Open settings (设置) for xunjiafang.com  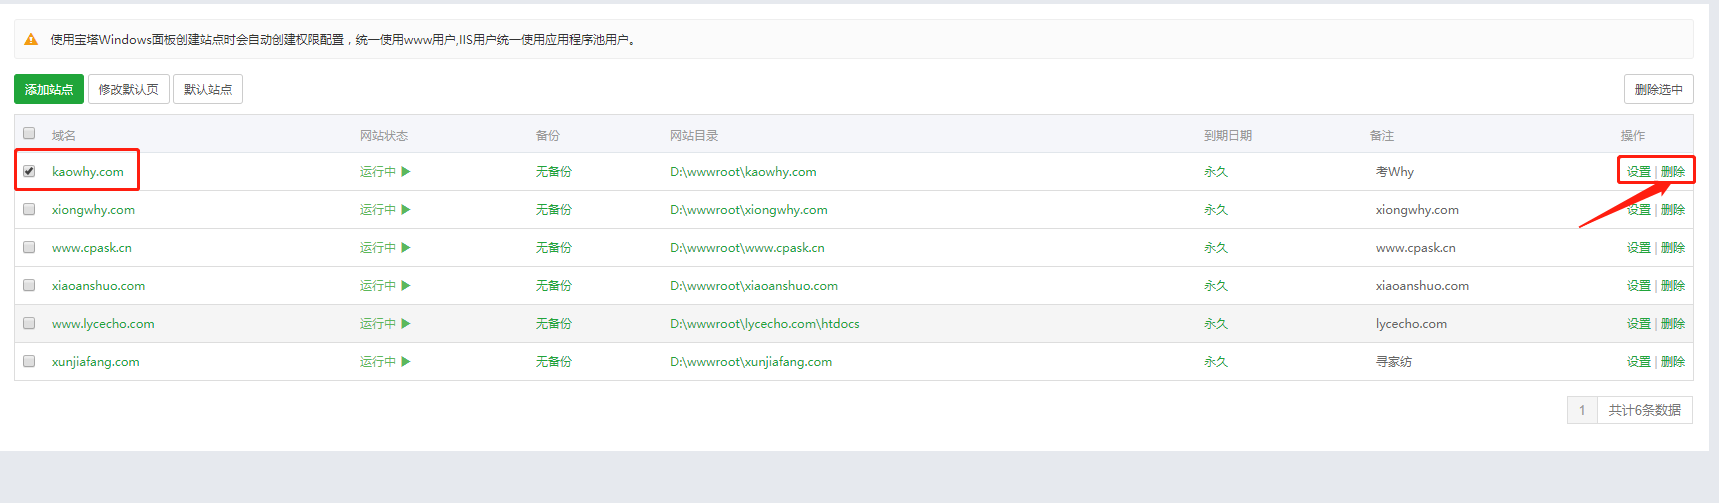tap(1638, 362)
